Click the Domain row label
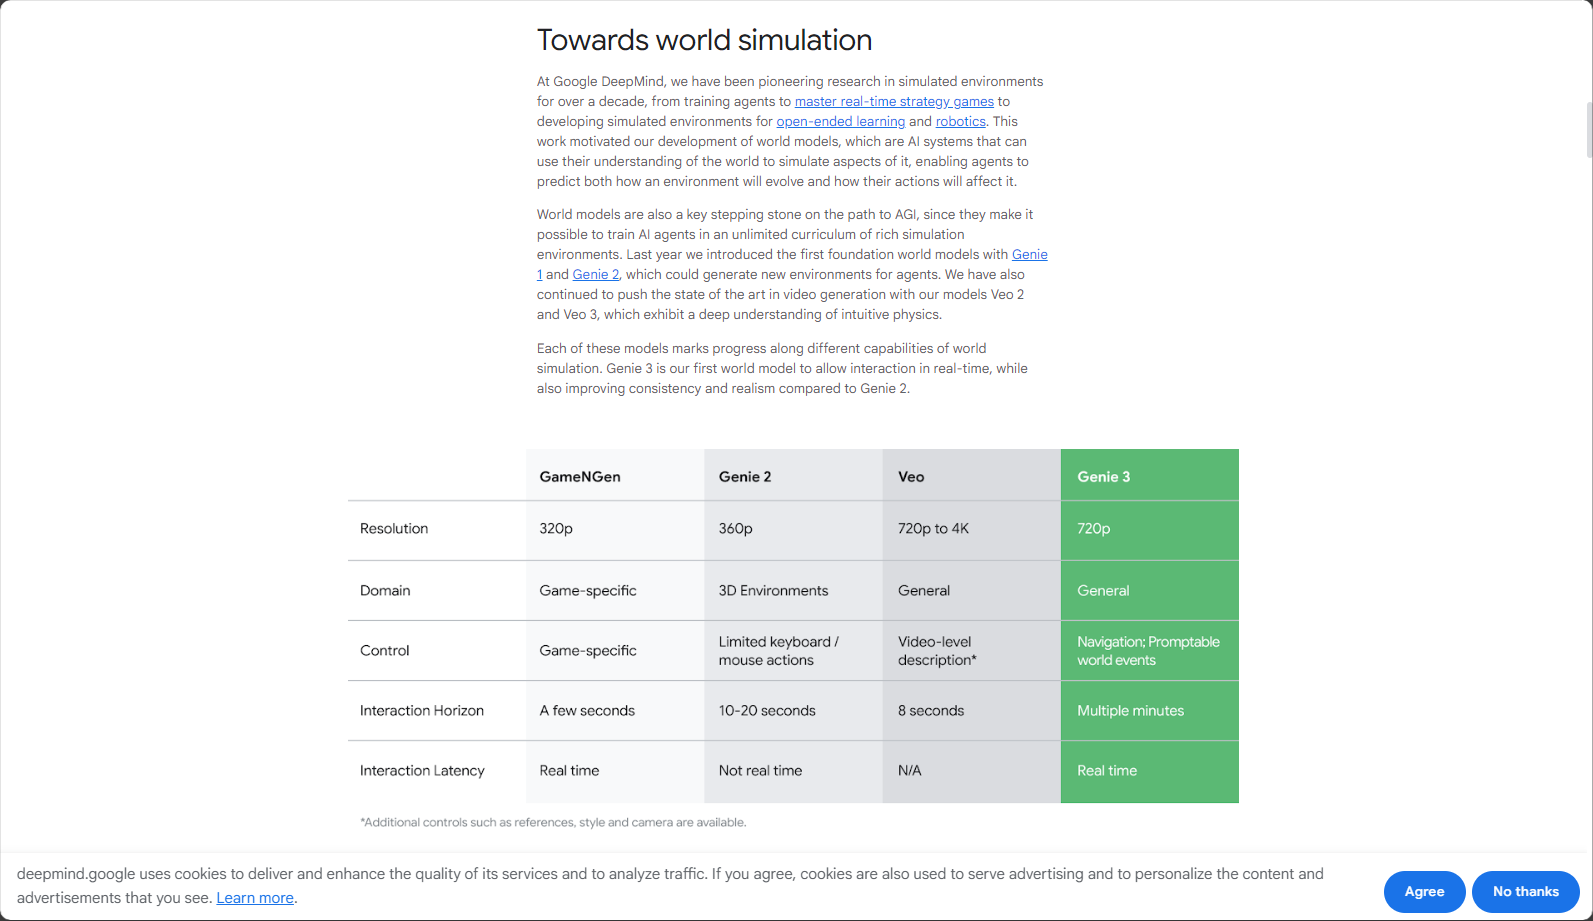The height and width of the screenshot is (921, 1593). click(385, 590)
